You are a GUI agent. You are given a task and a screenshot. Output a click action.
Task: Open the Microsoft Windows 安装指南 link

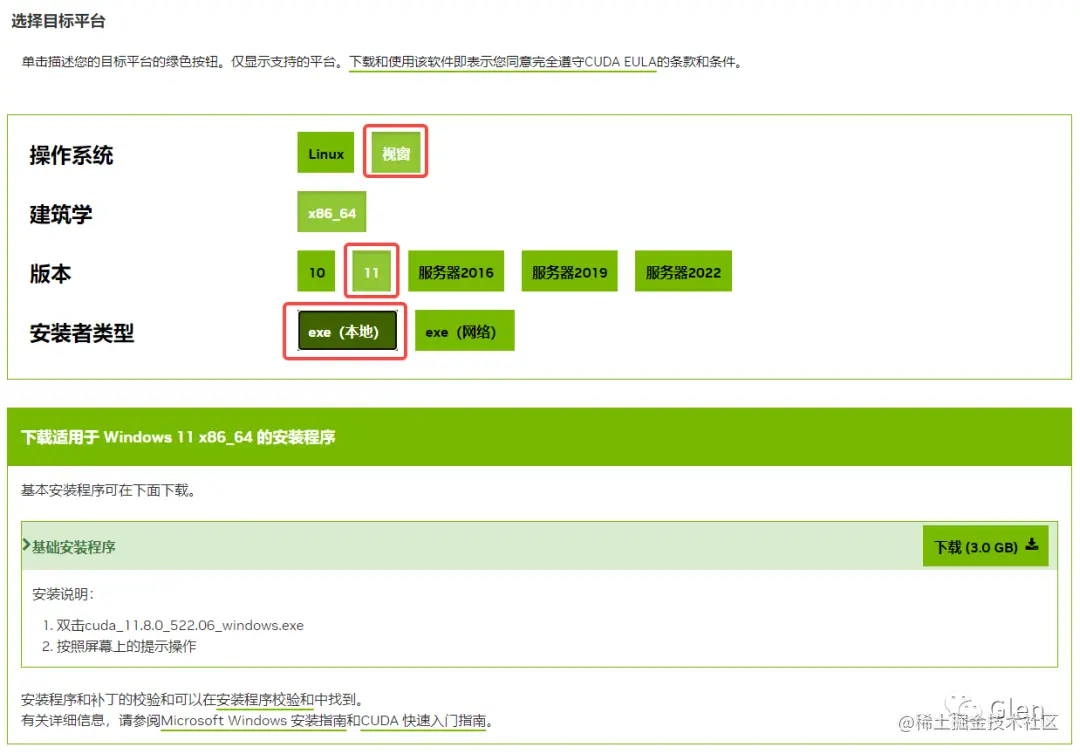point(253,720)
